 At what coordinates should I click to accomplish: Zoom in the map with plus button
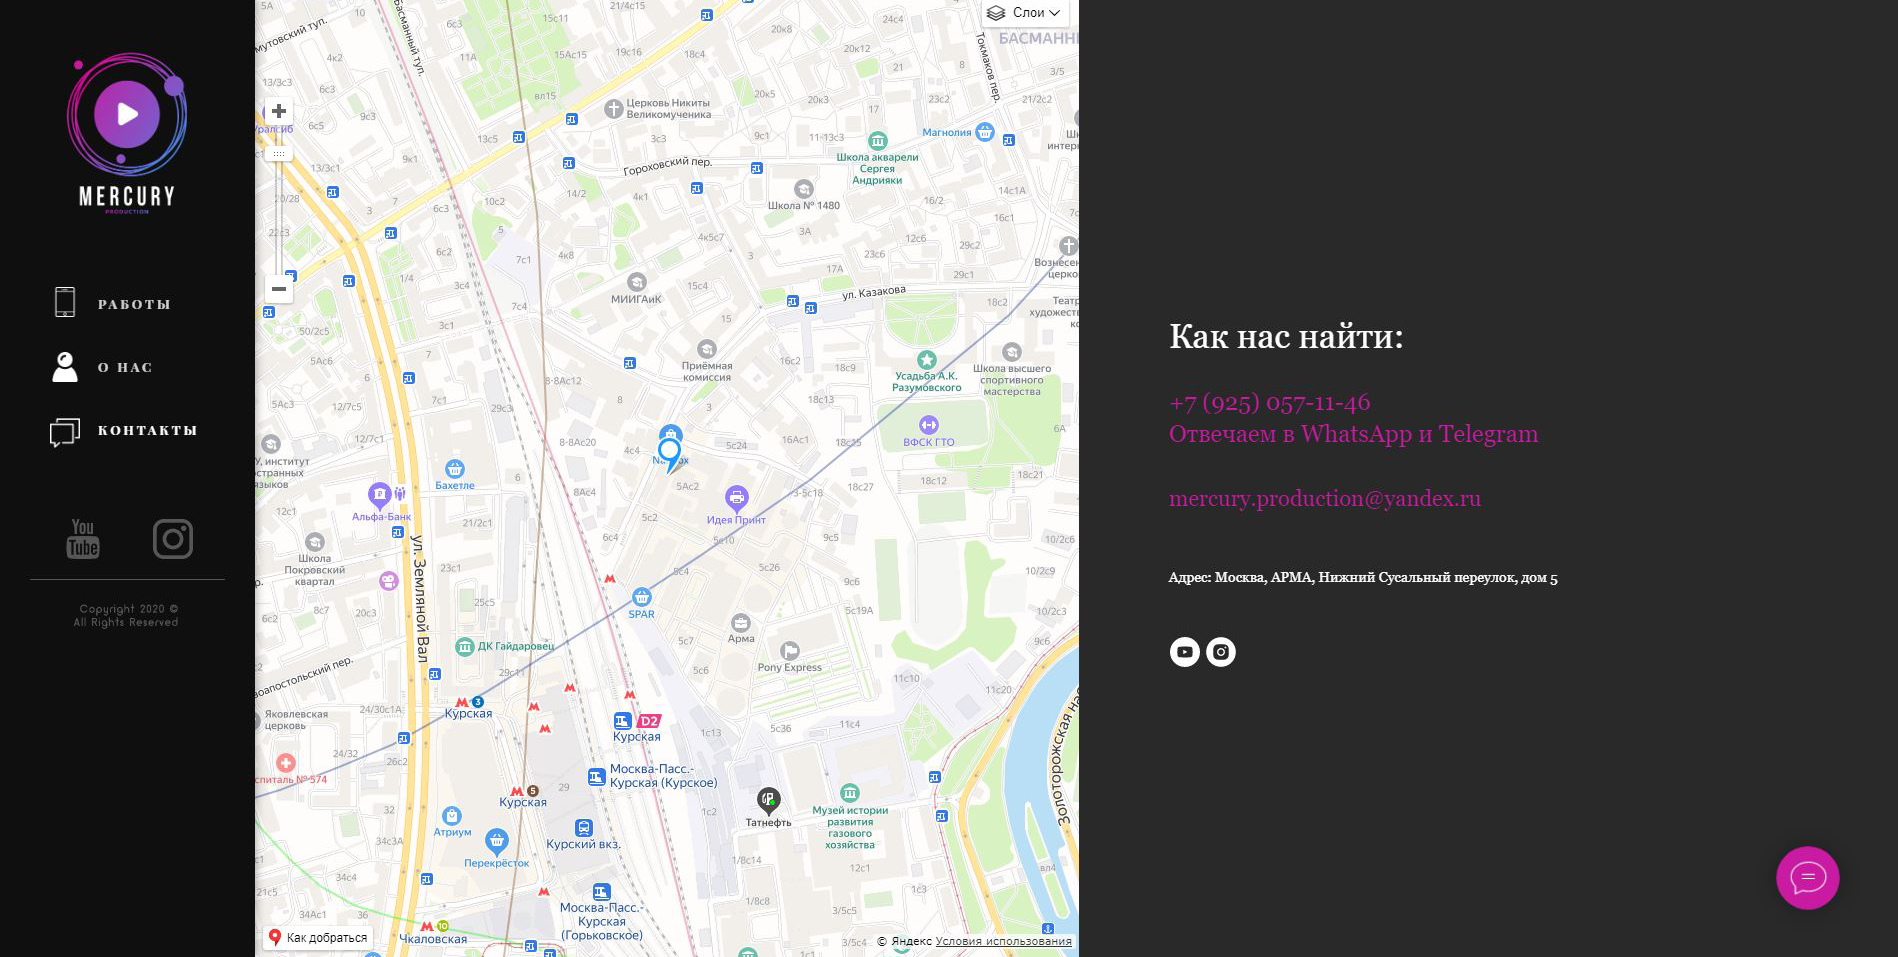click(x=279, y=111)
